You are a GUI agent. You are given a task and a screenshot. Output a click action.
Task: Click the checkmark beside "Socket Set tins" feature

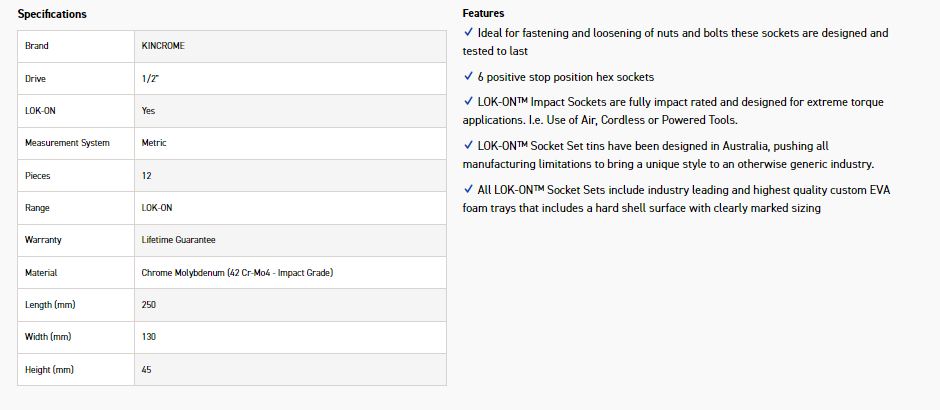(468, 146)
